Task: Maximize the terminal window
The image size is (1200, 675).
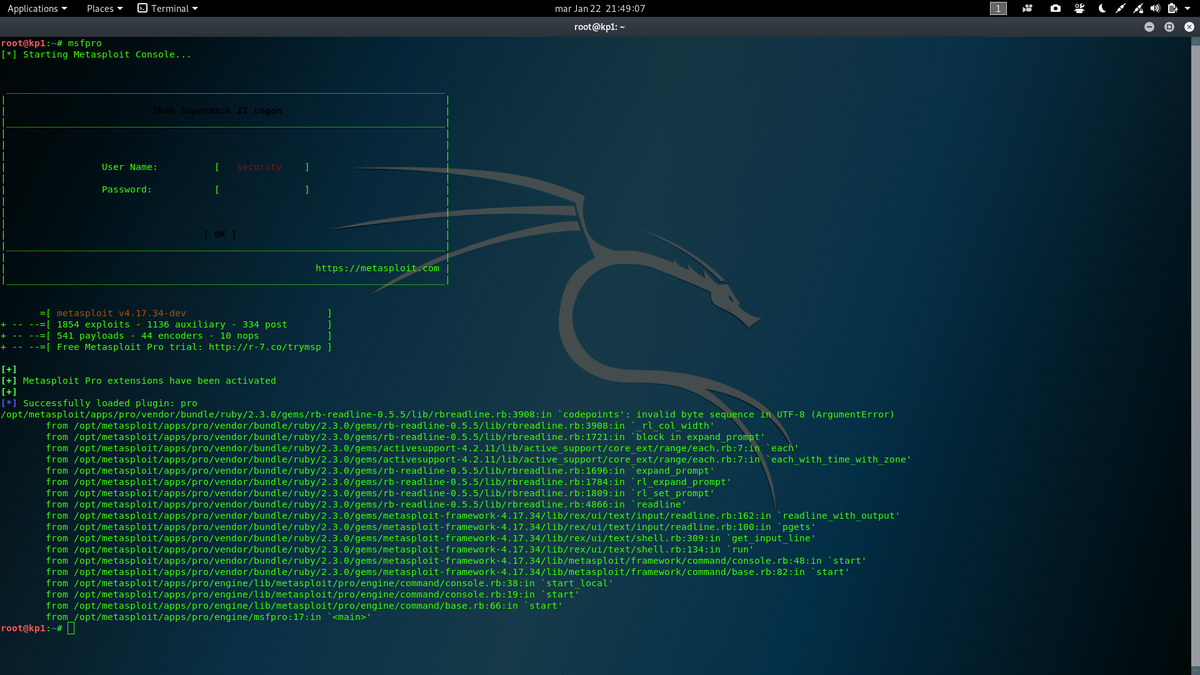Action: [1169, 27]
